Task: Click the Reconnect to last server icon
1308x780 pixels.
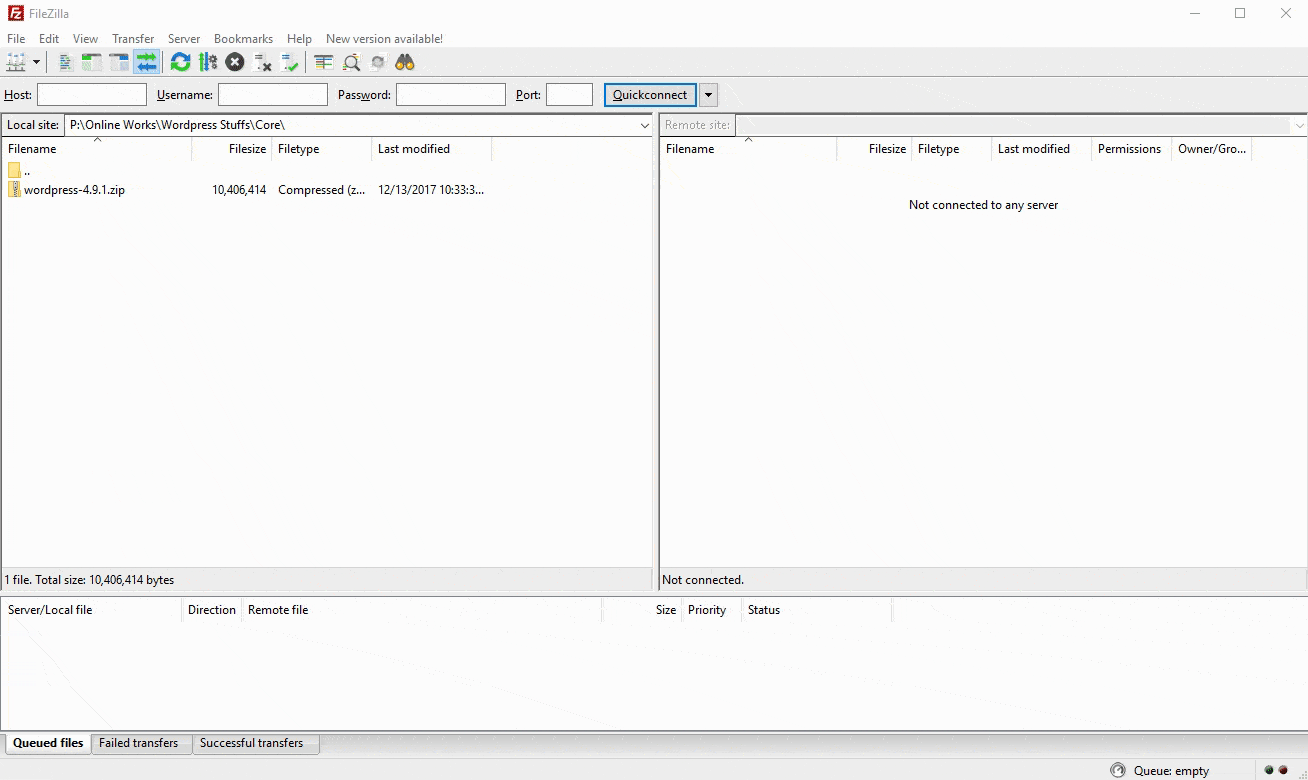Action: (x=290, y=62)
